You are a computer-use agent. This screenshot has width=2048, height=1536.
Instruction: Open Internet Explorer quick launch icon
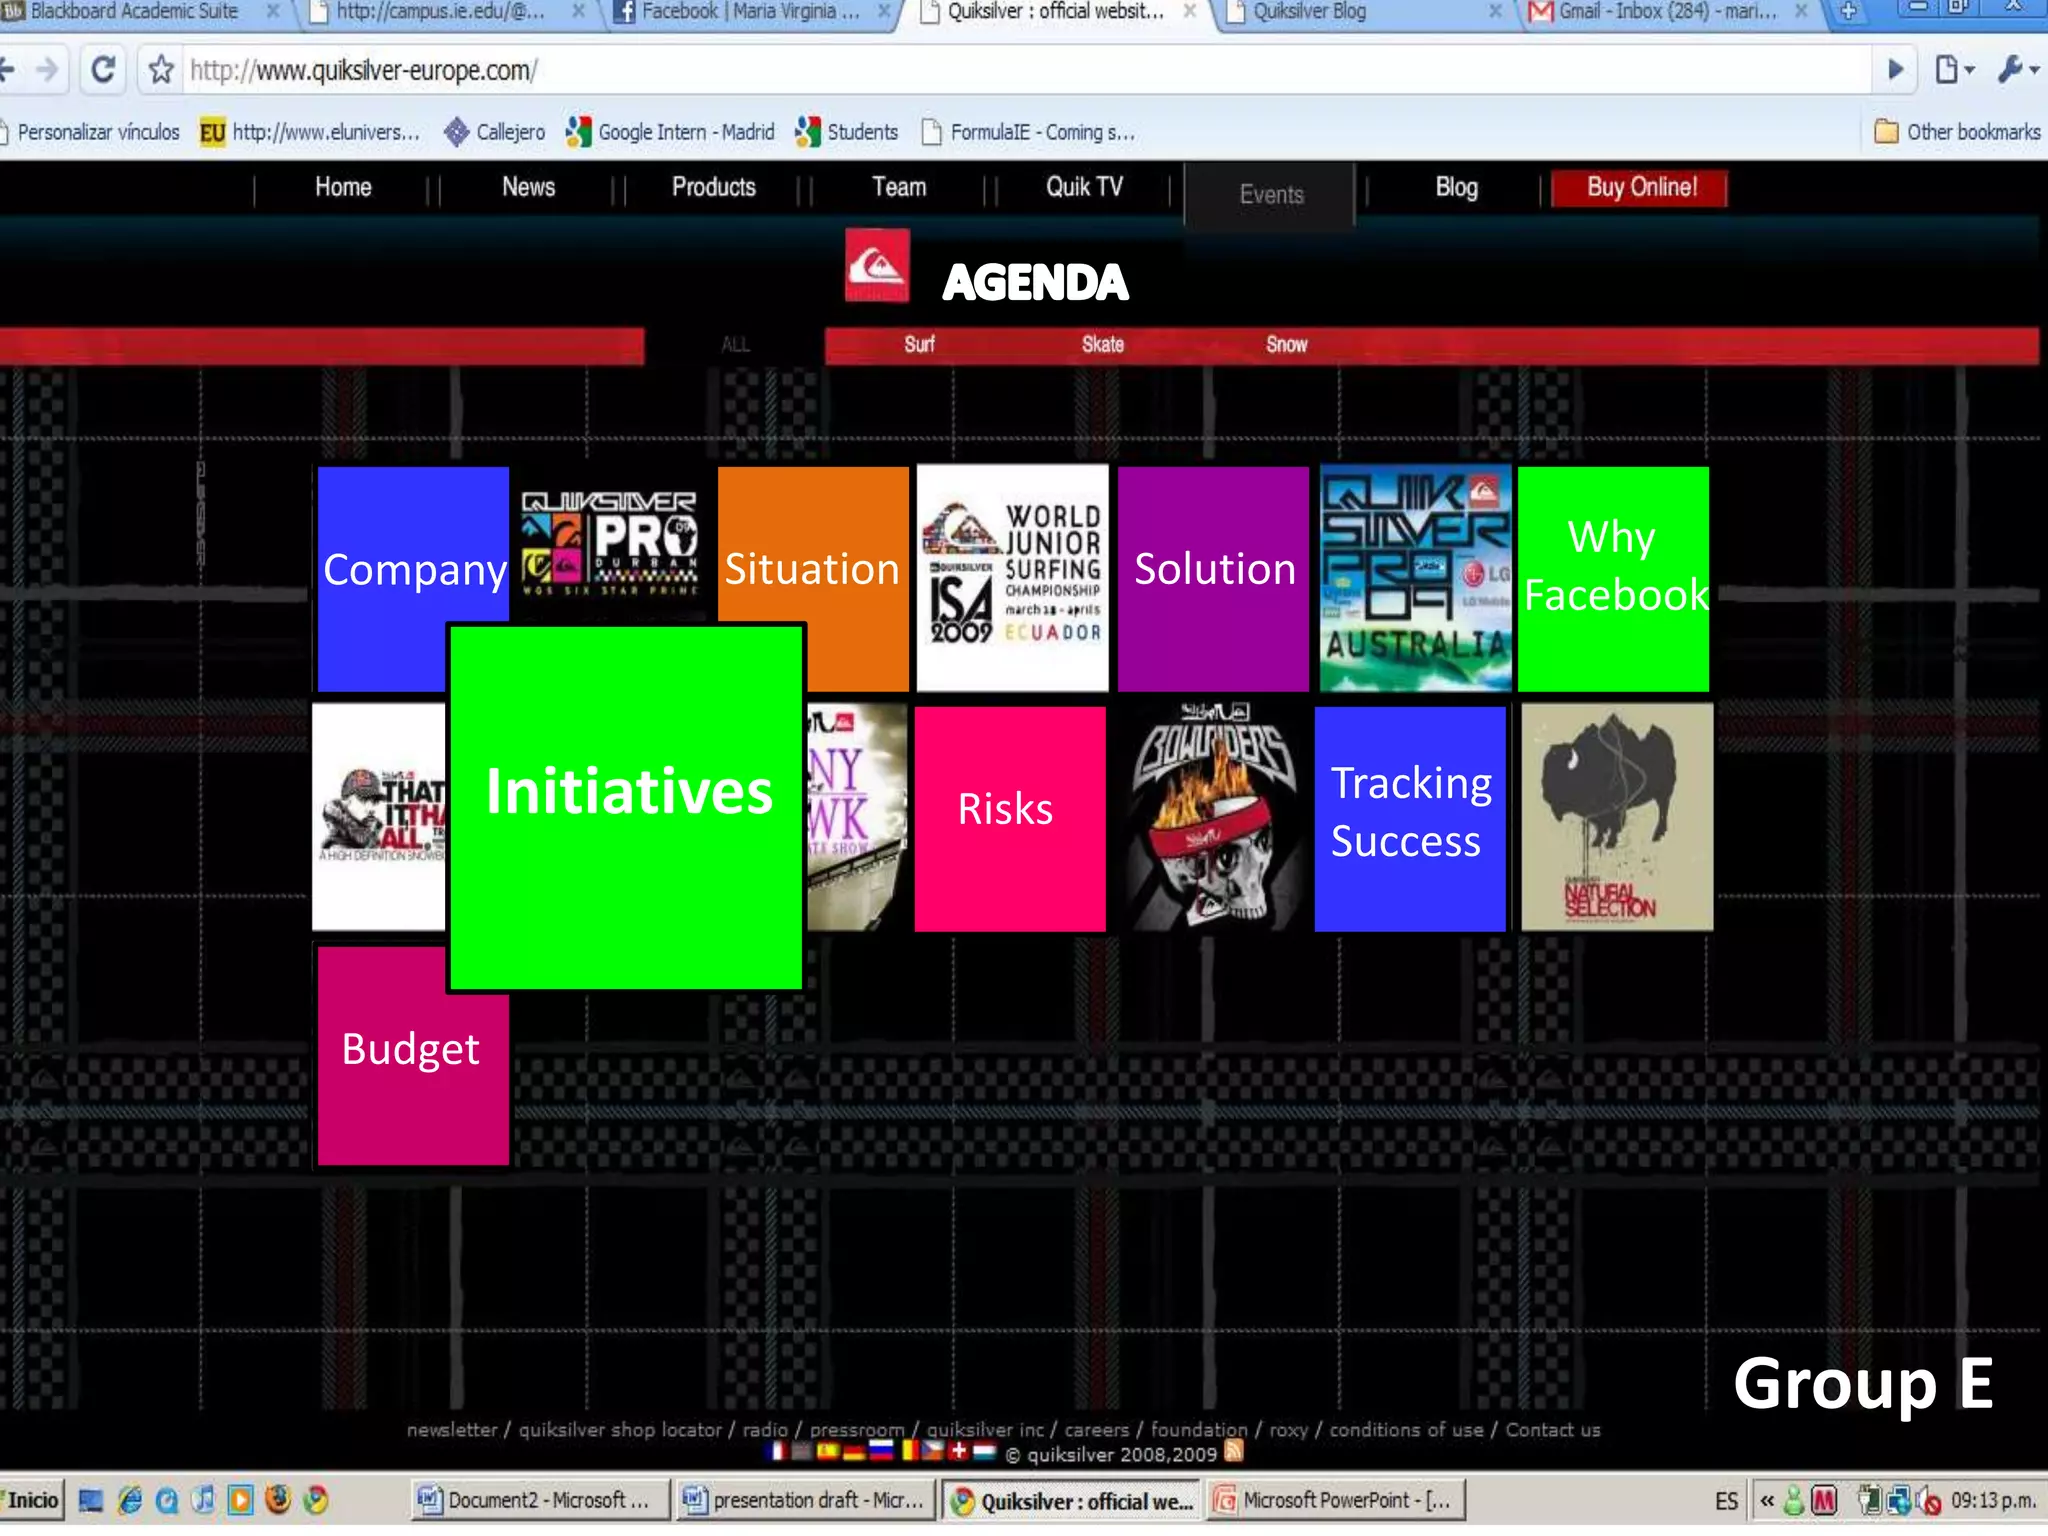point(130,1499)
